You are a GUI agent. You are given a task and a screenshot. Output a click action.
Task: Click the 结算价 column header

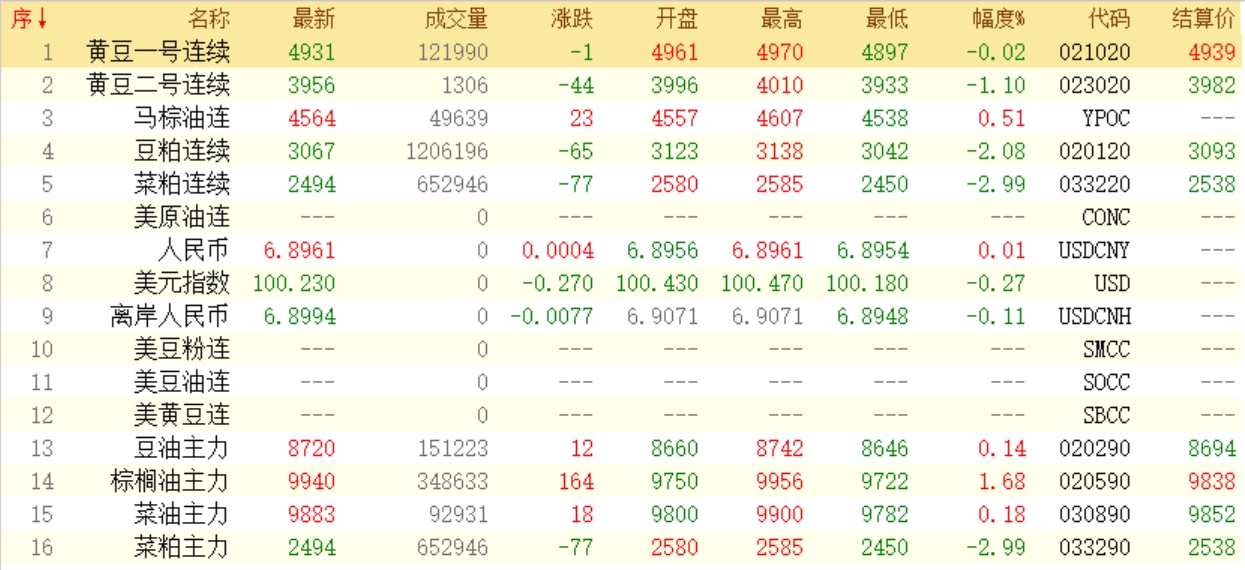(1203, 19)
